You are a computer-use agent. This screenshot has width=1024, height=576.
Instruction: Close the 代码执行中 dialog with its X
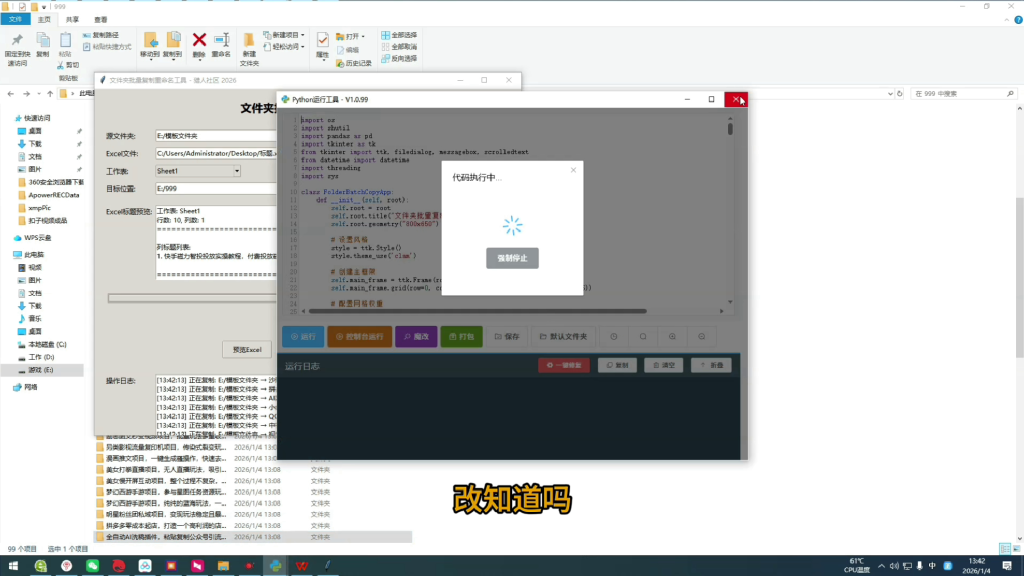point(573,170)
